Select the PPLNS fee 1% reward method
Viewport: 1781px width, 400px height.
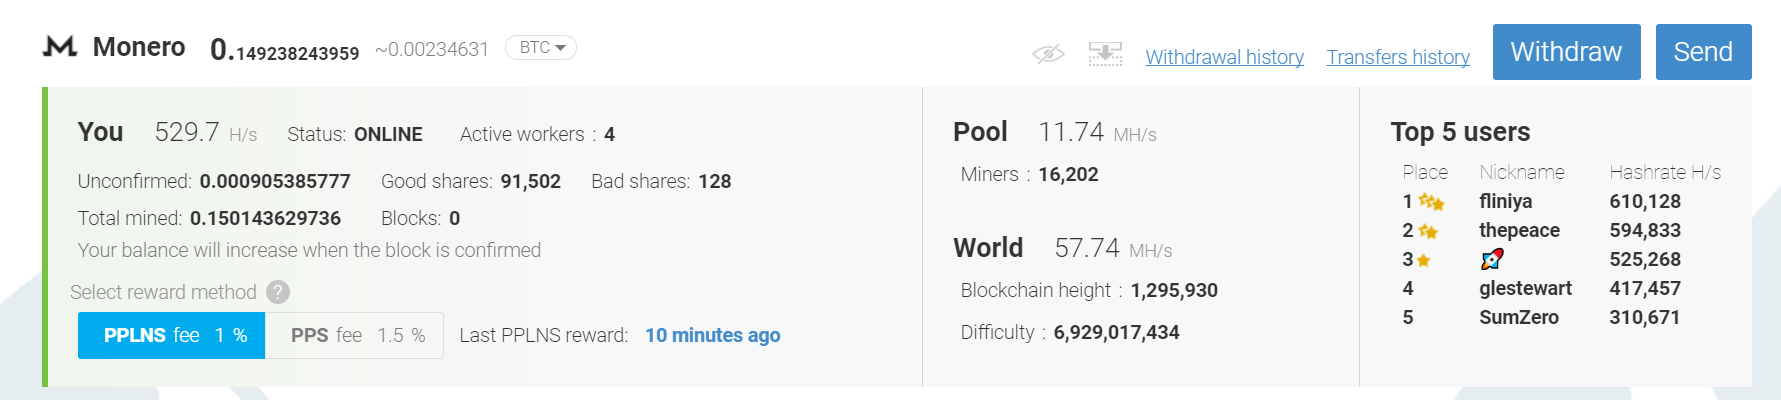[x=171, y=335]
